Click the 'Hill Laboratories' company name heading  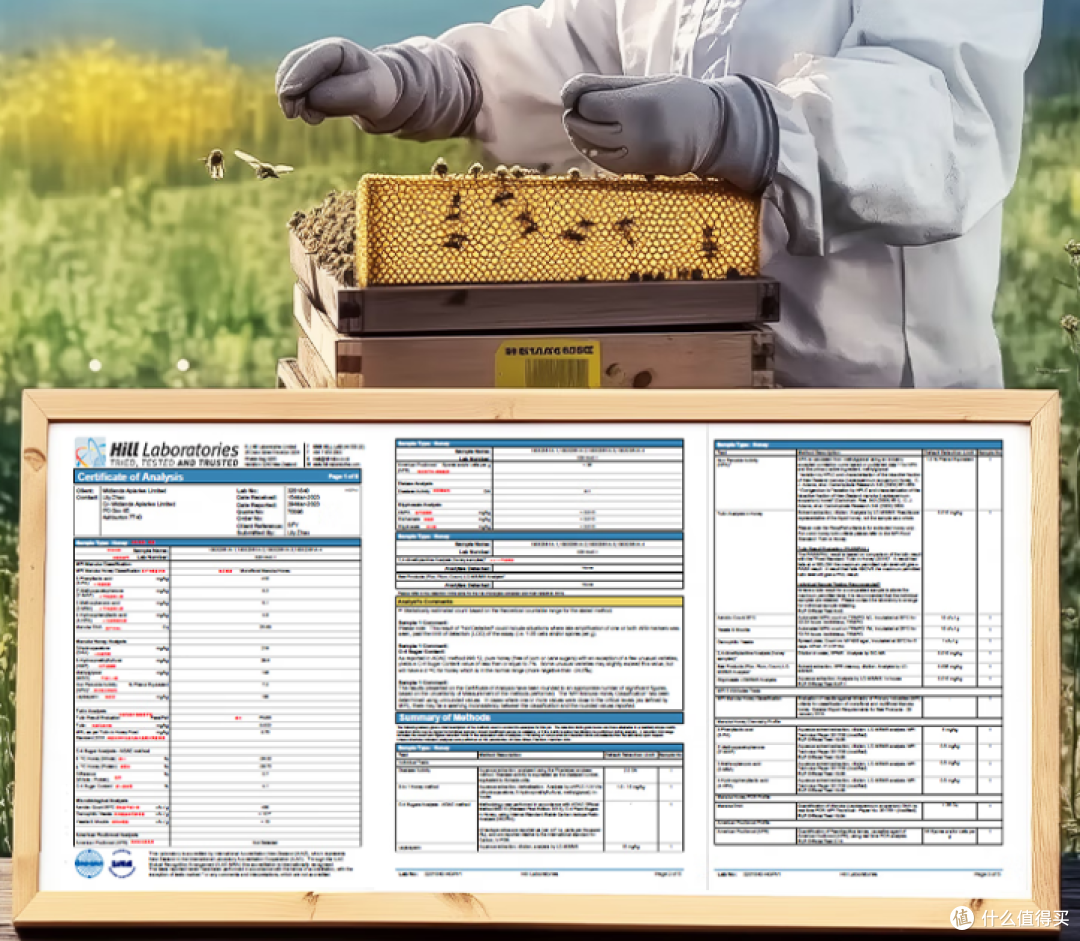[174, 449]
